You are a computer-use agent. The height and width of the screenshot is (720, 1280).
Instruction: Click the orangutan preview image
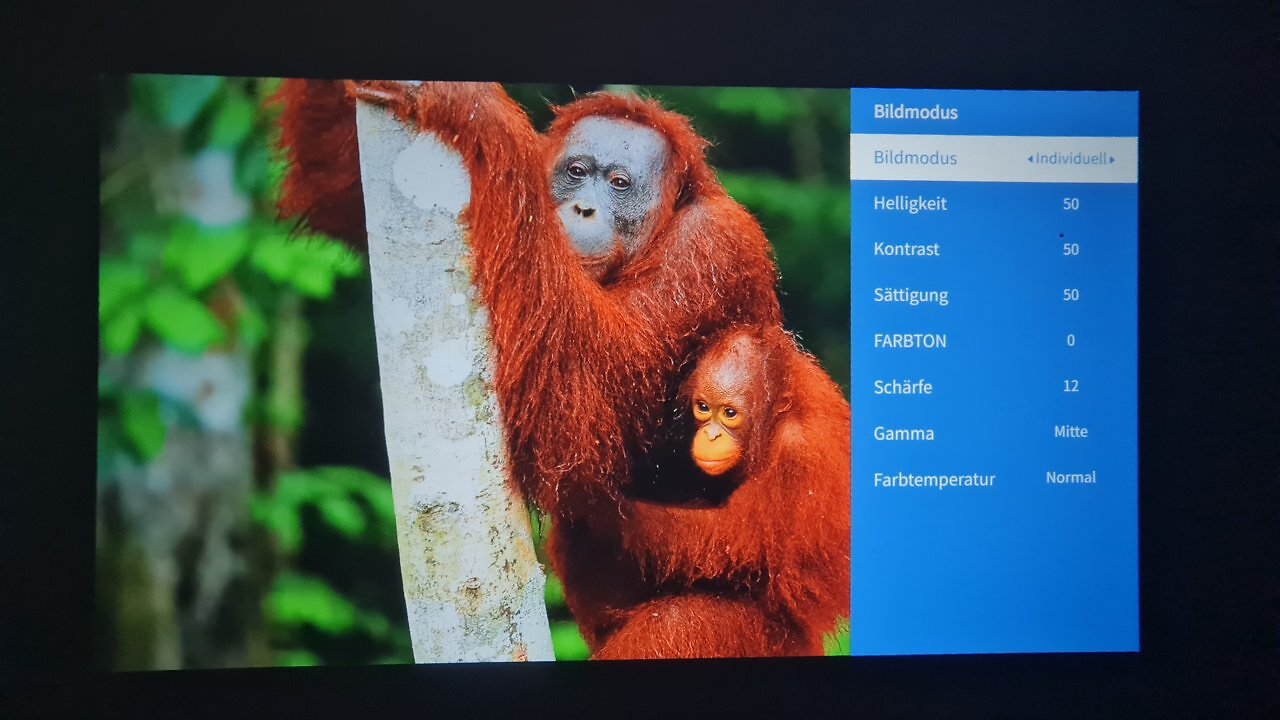click(474, 370)
